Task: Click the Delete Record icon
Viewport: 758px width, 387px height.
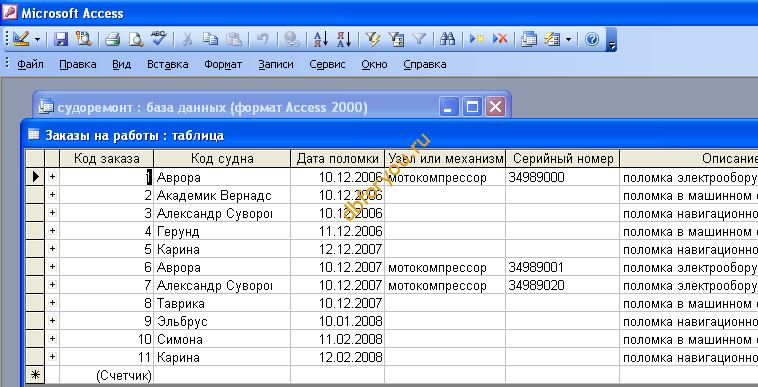Action: [x=500, y=39]
